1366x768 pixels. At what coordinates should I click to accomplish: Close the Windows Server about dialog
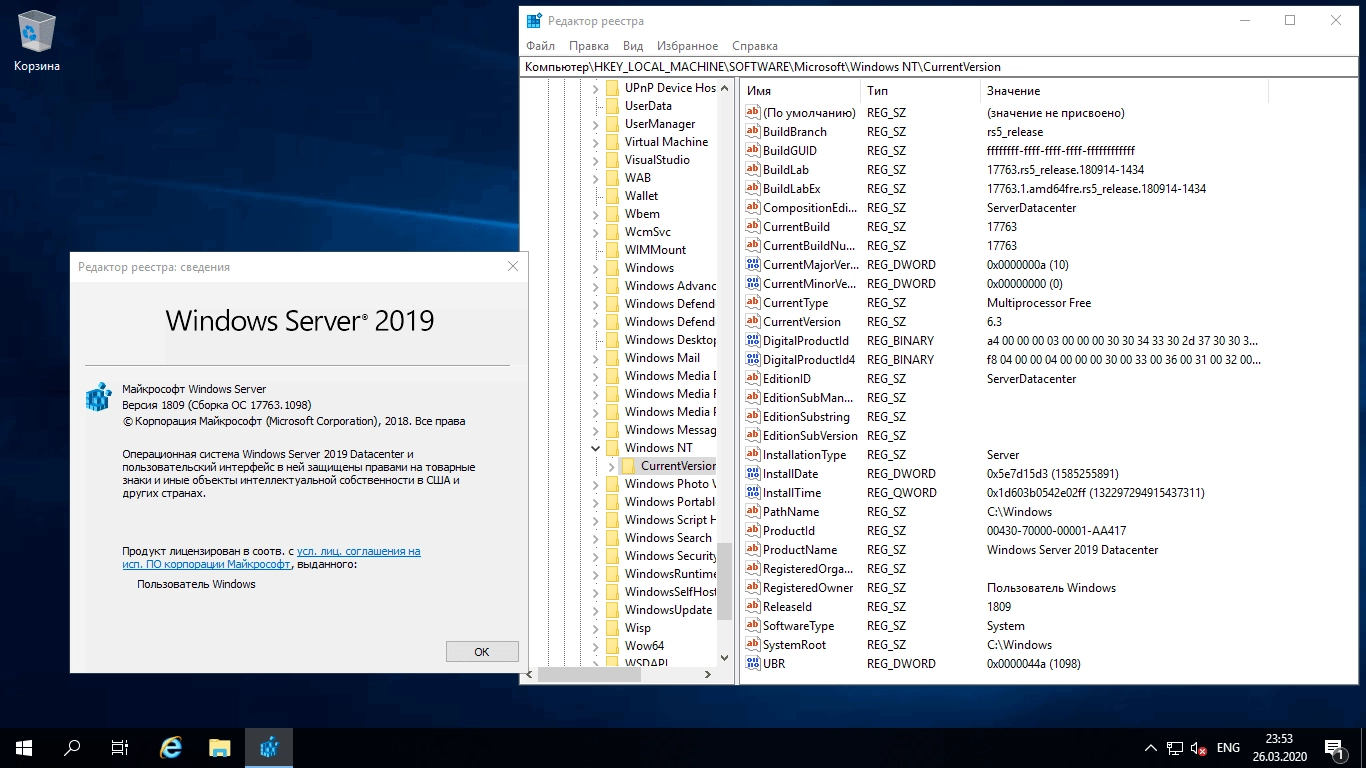[513, 267]
